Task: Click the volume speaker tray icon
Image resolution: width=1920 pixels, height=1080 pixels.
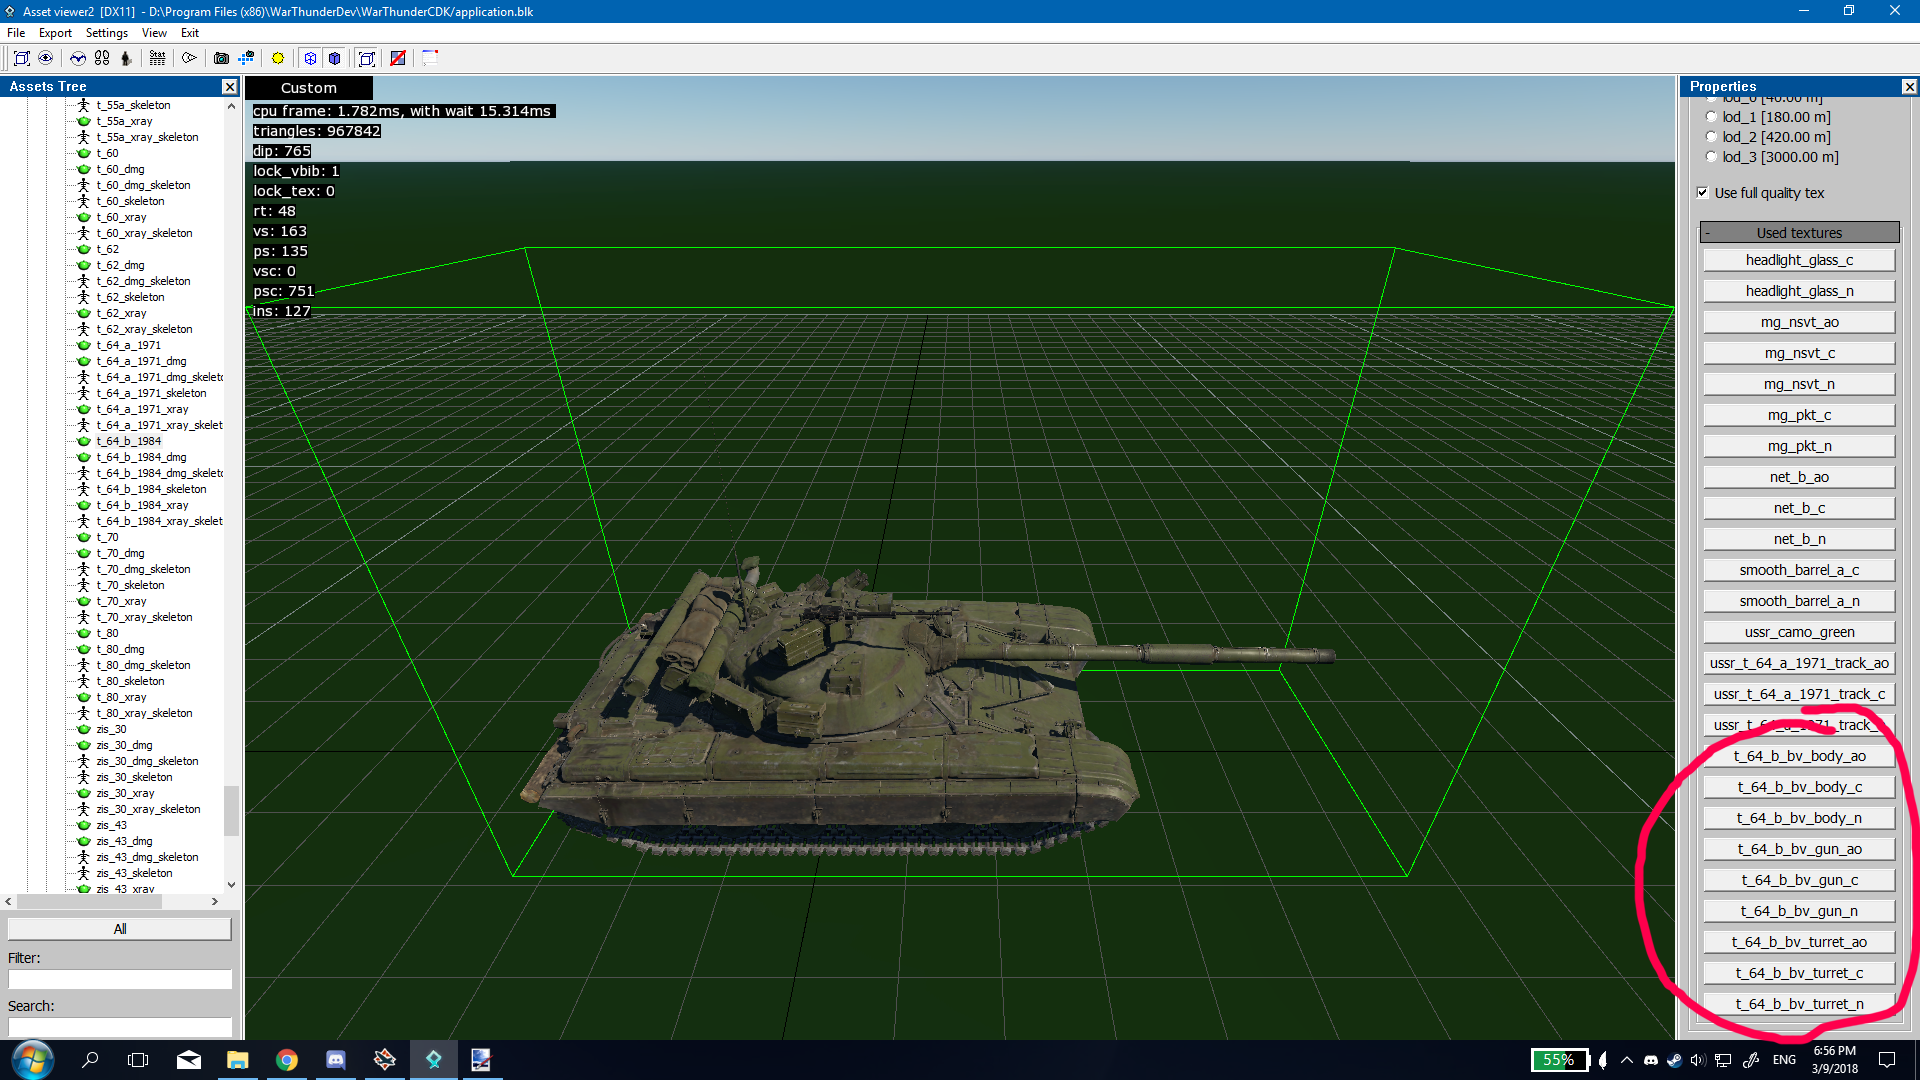Action: pos(1698,1060)
